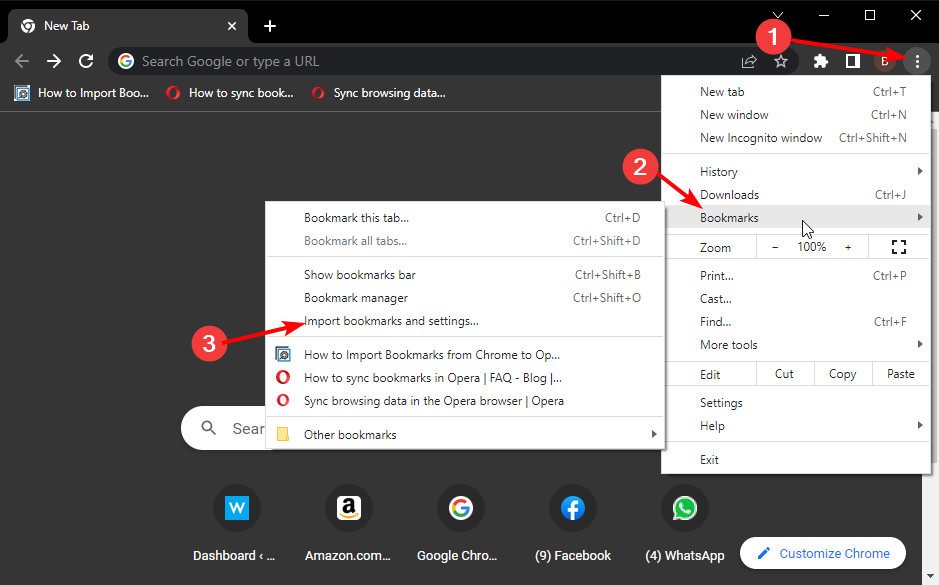Expand the Other bookmarks folder
Screen dimensions: 939x585
(x=350, y=435)
